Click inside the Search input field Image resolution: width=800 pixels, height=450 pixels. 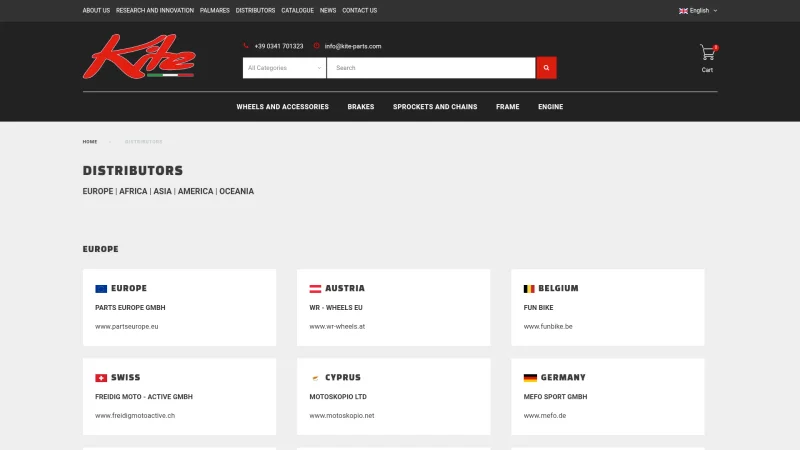[x=431, y=68]
